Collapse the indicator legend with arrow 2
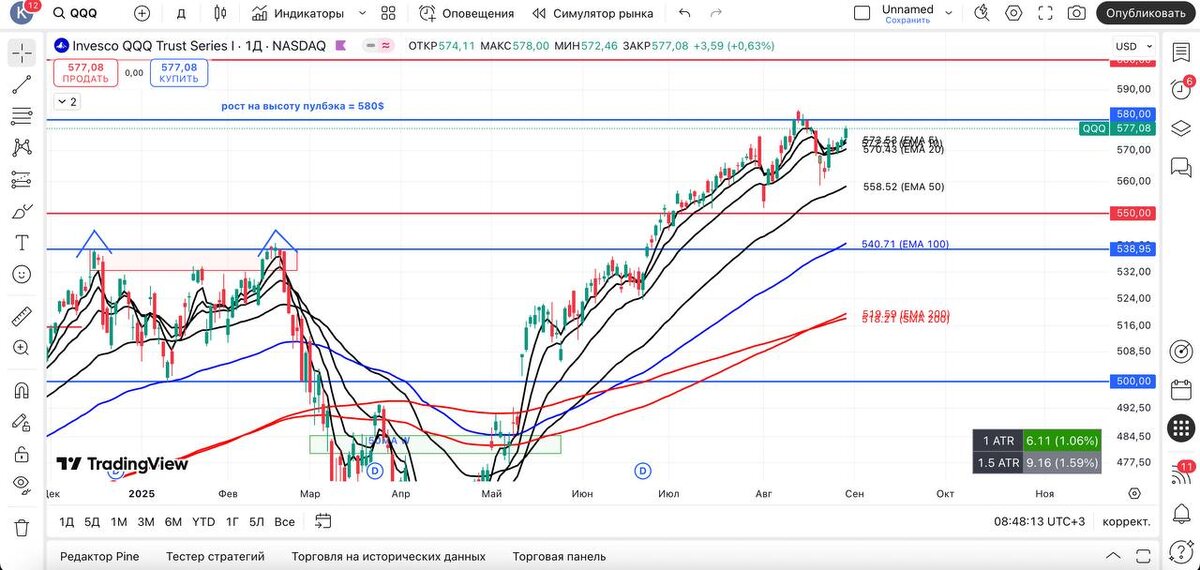This screenshot has height=570, width=1200. pos(67,102)
